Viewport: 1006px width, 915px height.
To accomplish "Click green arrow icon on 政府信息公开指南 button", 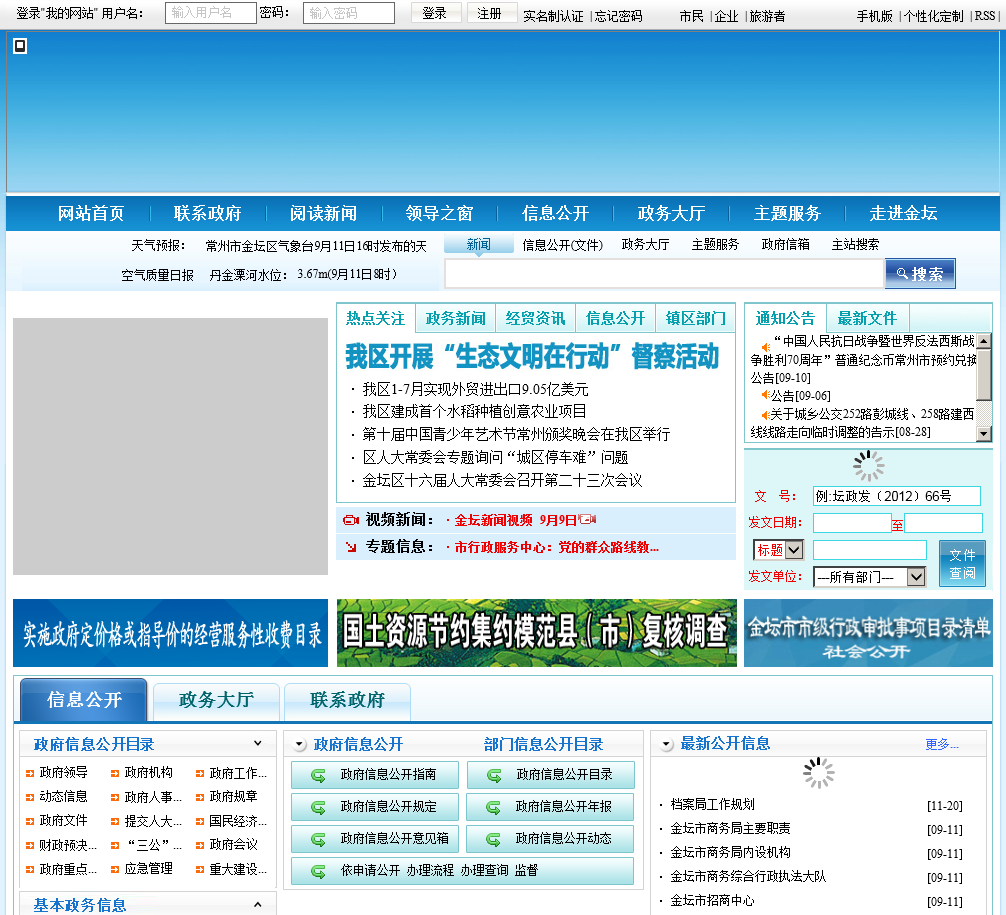I will tap(318, 775).
